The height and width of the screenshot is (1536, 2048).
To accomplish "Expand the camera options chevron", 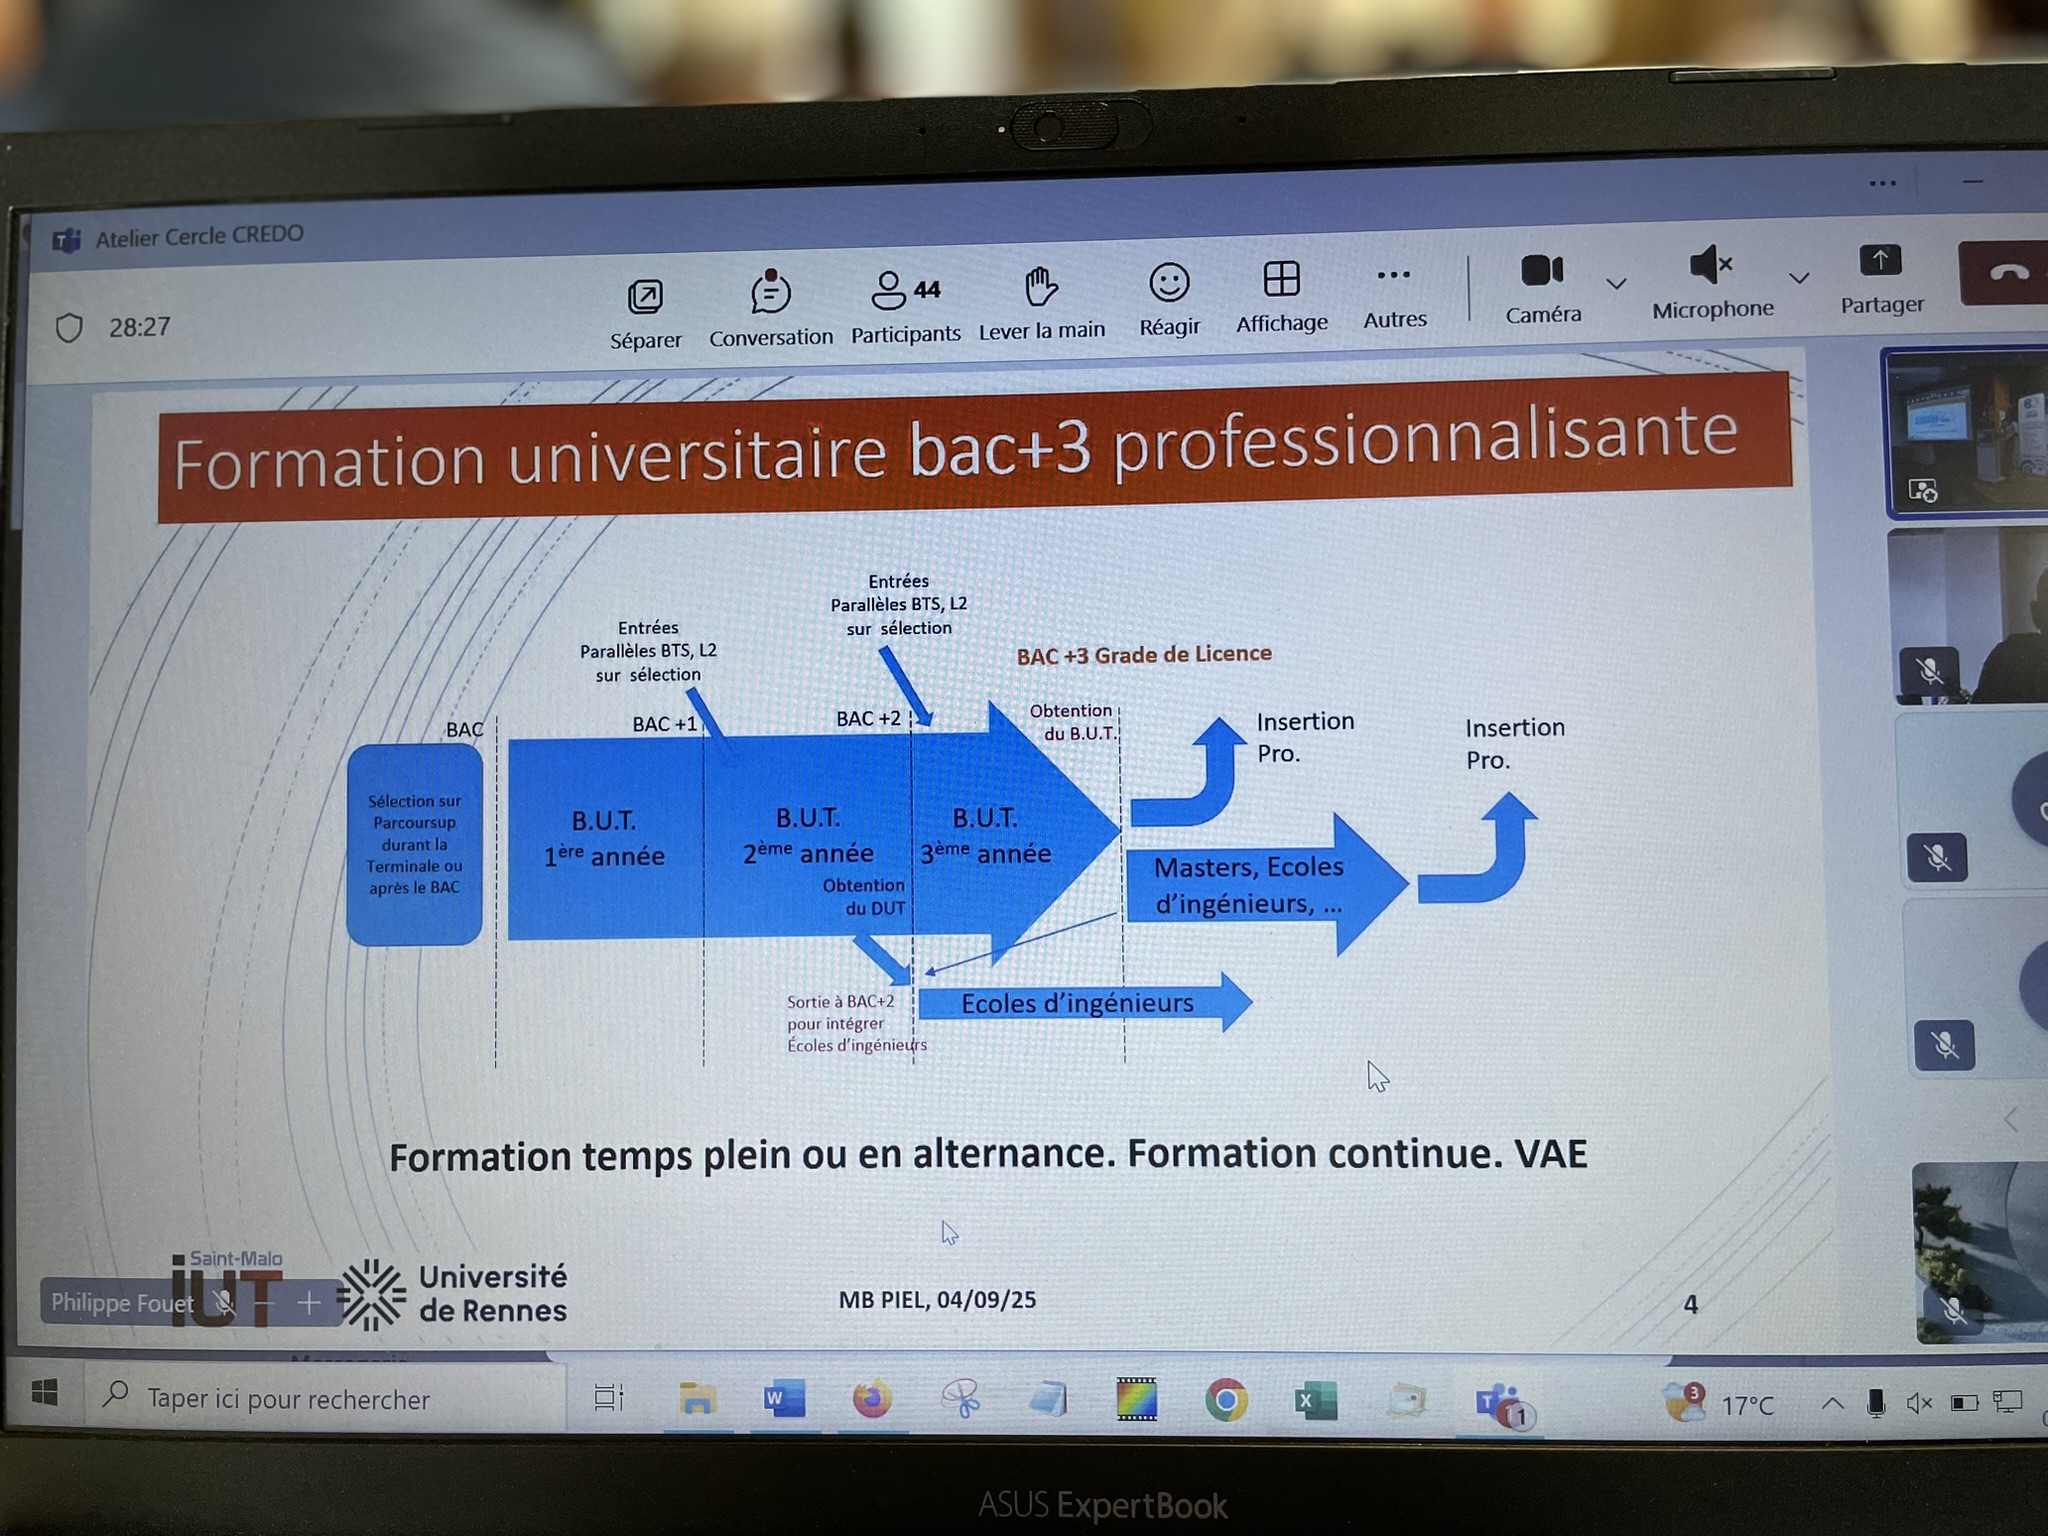I will click(1616, 284).
